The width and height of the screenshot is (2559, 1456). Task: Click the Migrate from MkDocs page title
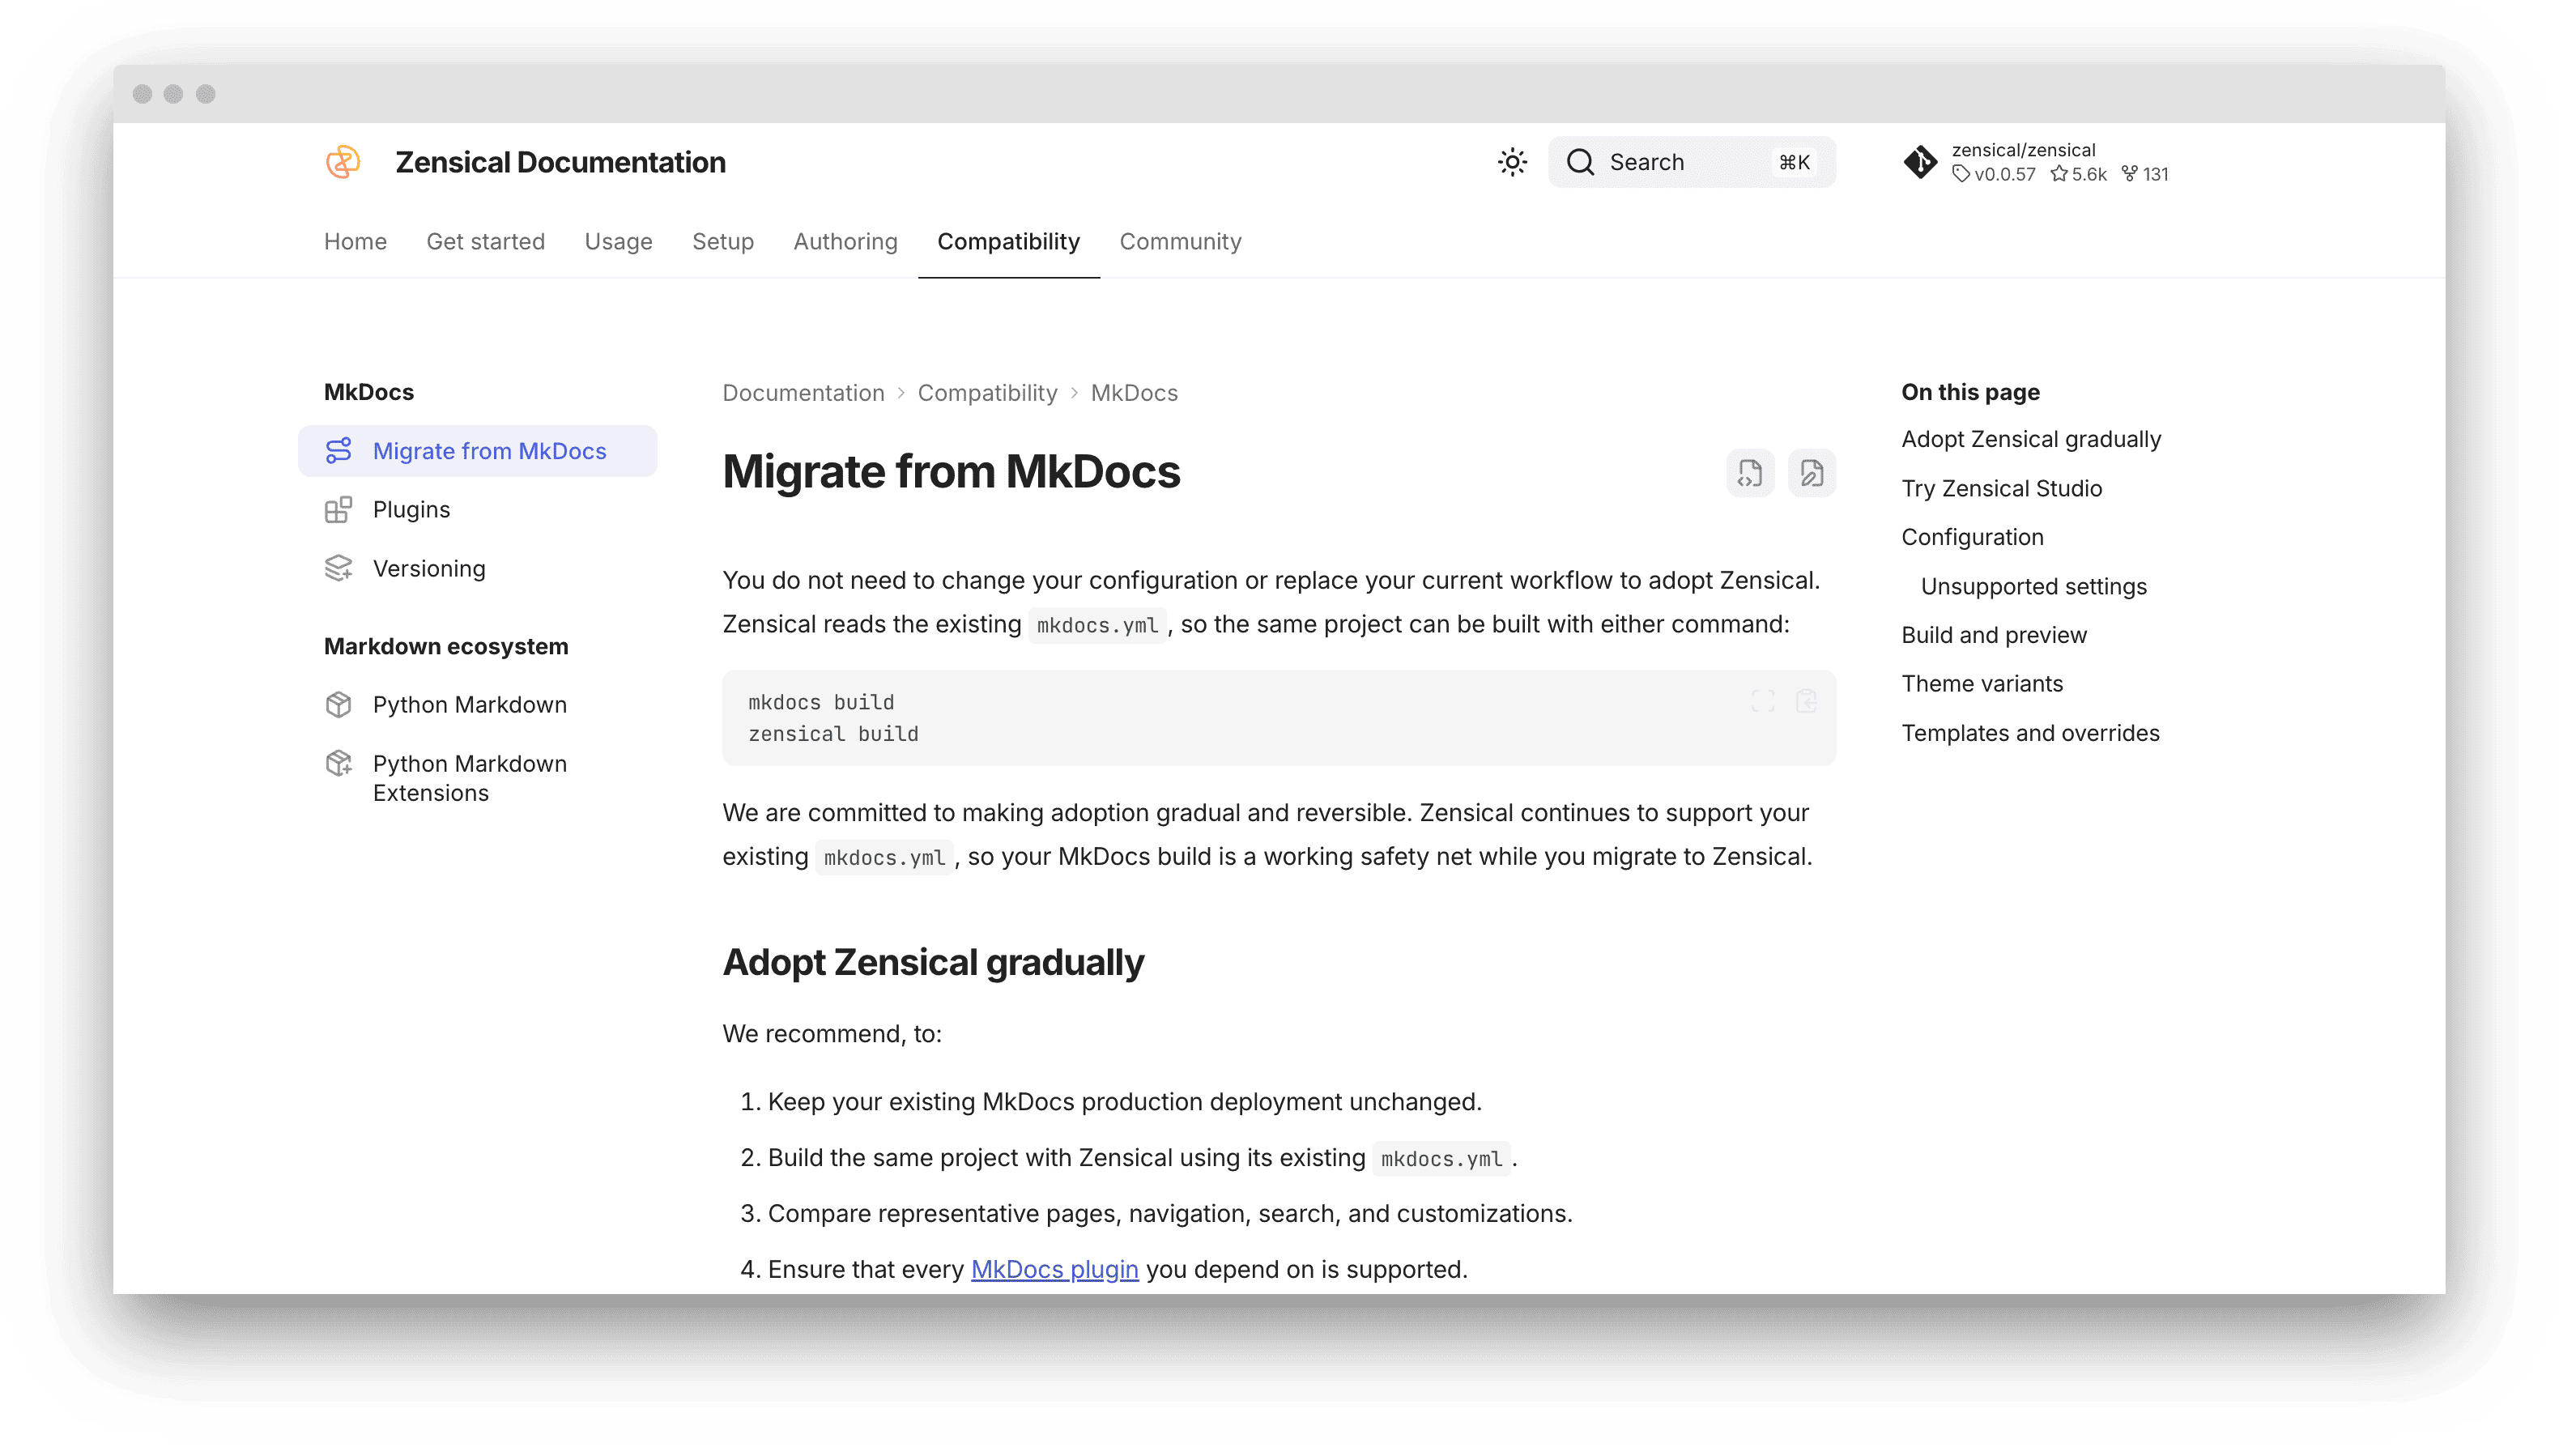(x=951, y=472)
